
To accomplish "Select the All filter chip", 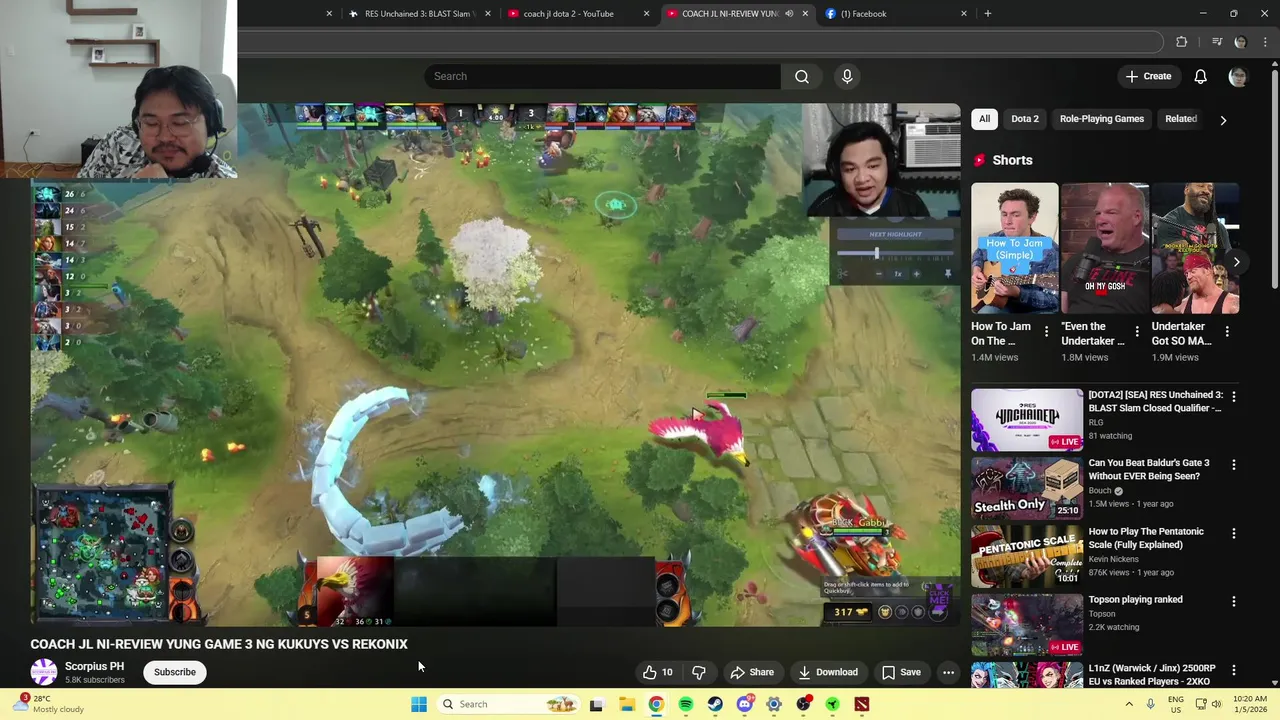I will tap(984, 119).
